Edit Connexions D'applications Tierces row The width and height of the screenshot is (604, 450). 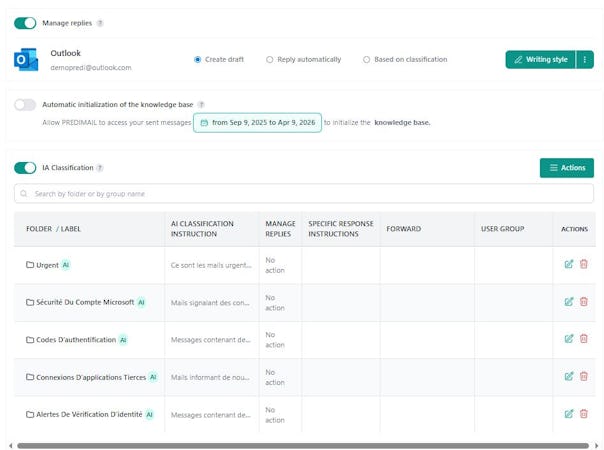coord(569,376)
